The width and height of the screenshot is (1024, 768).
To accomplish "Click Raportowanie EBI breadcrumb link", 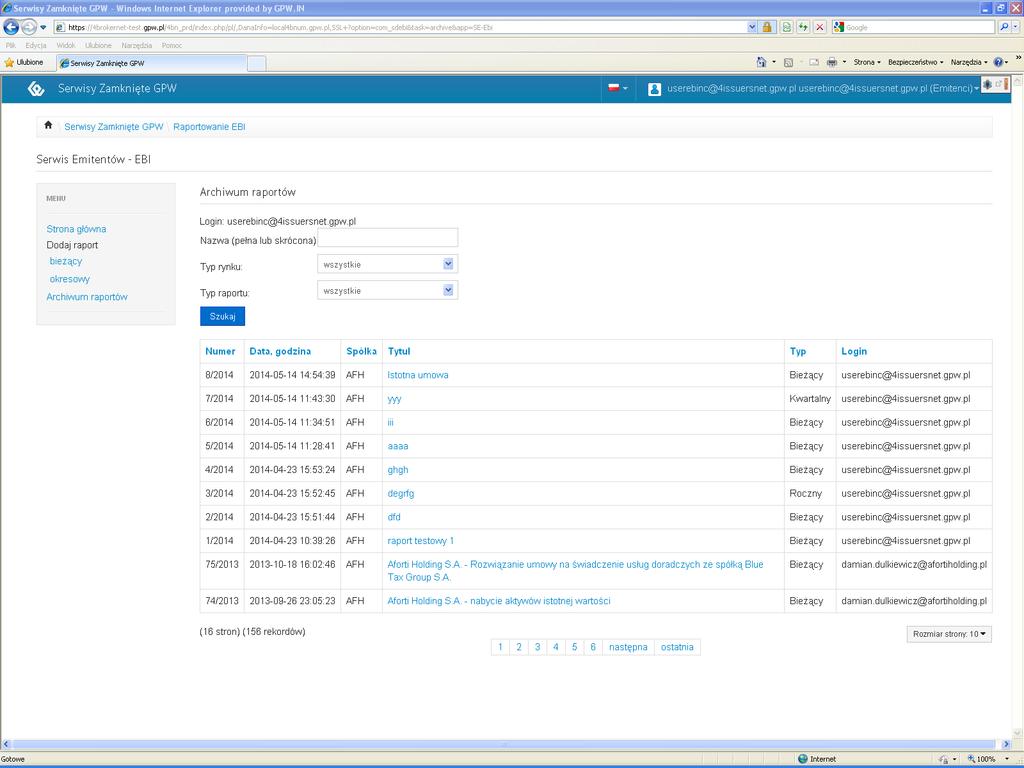I will (x=209, y=127).
